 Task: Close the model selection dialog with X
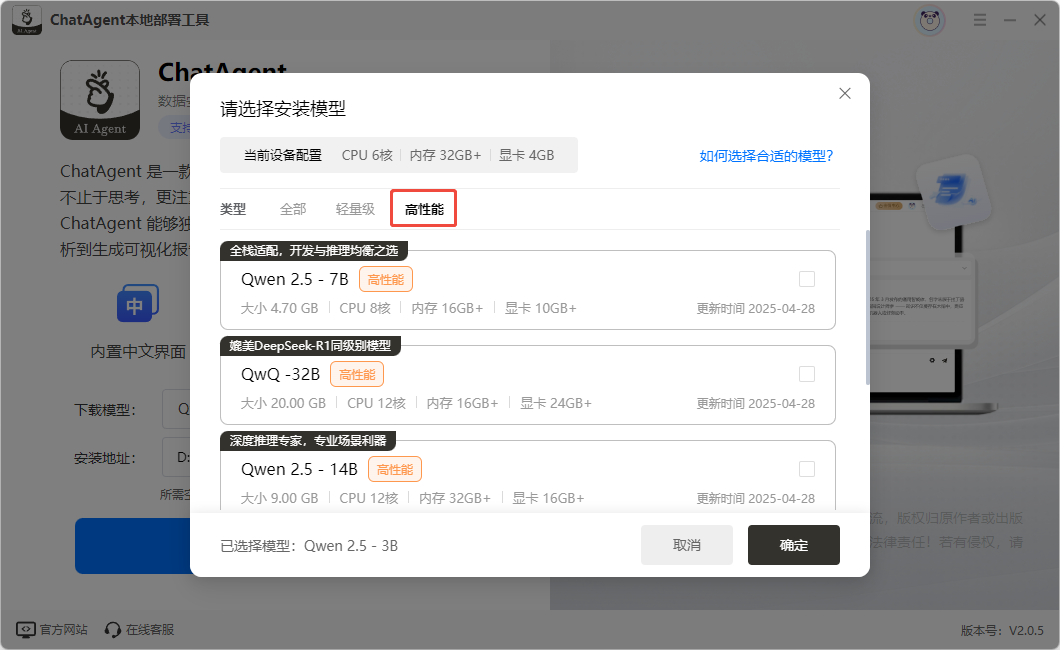(844, 93)
